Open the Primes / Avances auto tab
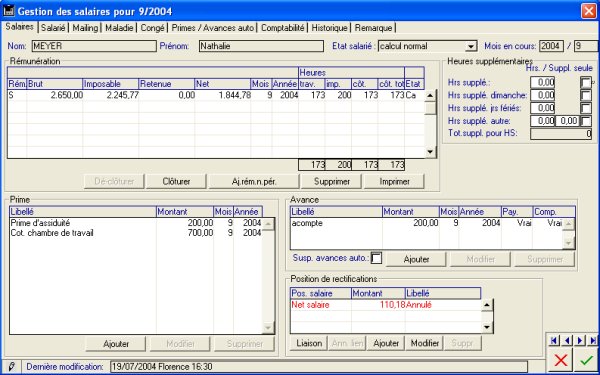 (x=213, y=28)
